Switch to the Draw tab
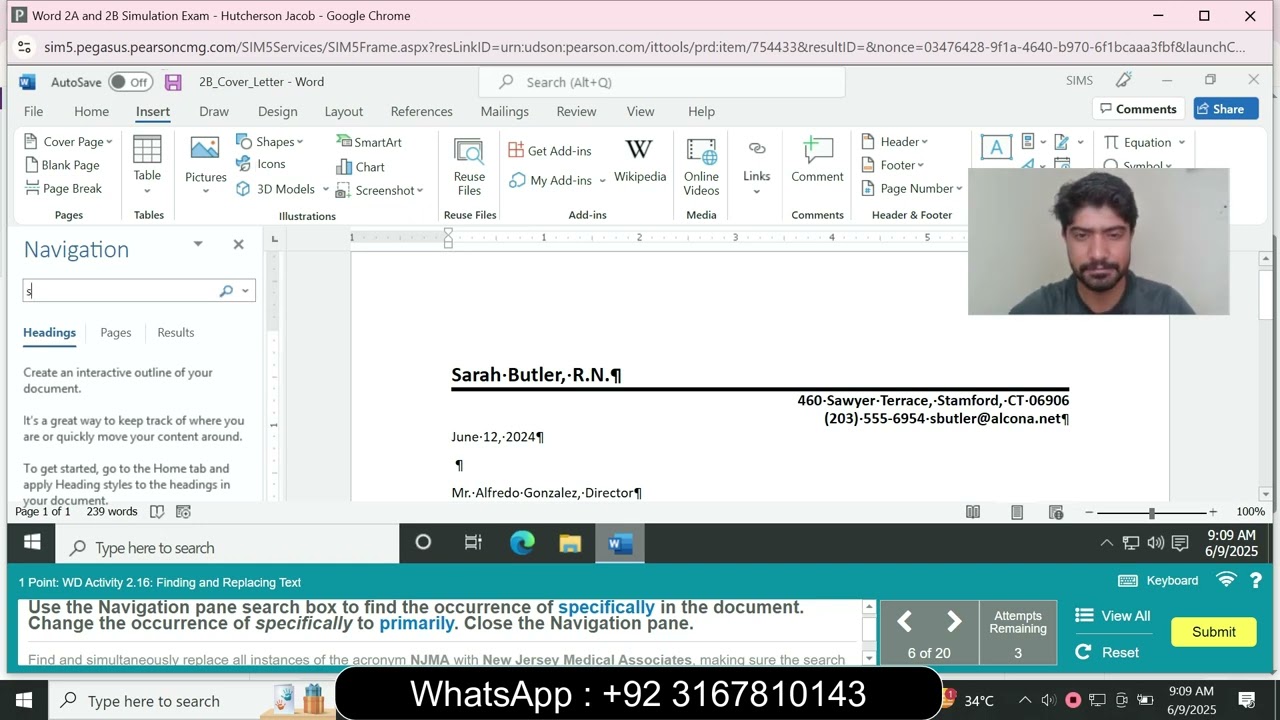This screenshot has height=720, width=1280. point(214,111)
